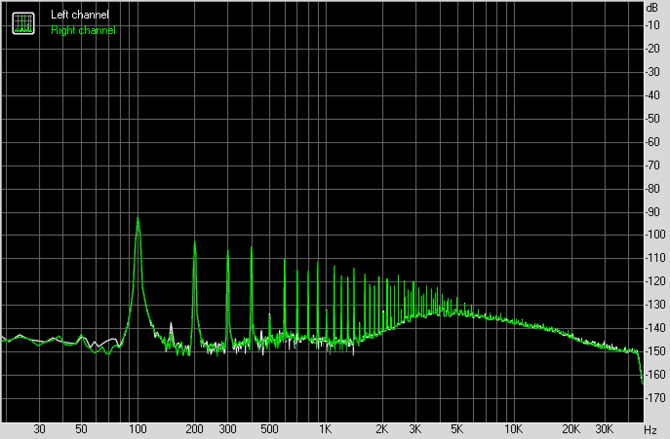Click the '10K' frequency axis label
This screenshot has width=670, height=439.
point(513,429)
